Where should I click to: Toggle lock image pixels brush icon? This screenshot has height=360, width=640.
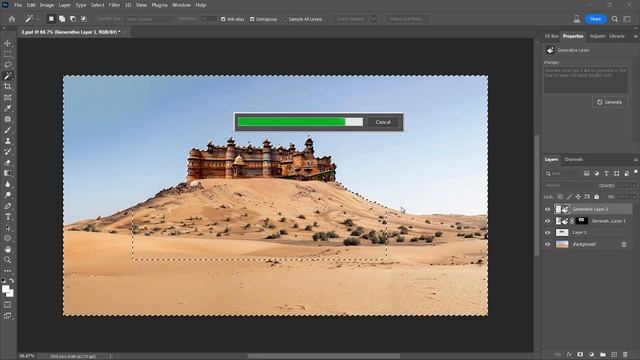(569, 197)
